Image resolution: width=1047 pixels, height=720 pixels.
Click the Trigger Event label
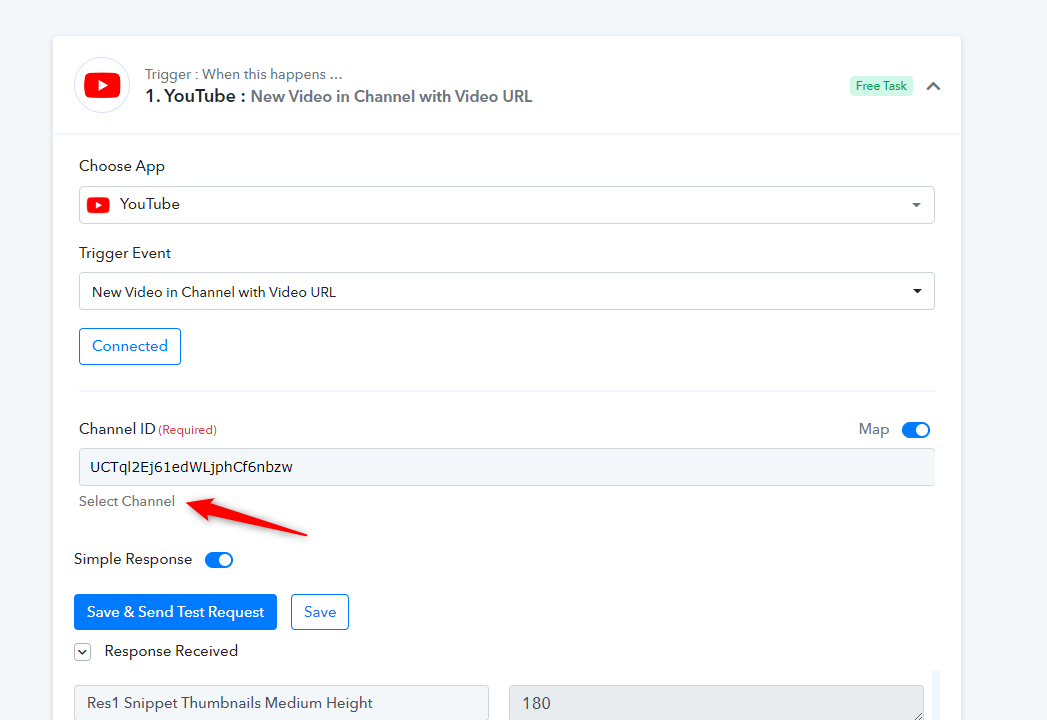(125, 253)
